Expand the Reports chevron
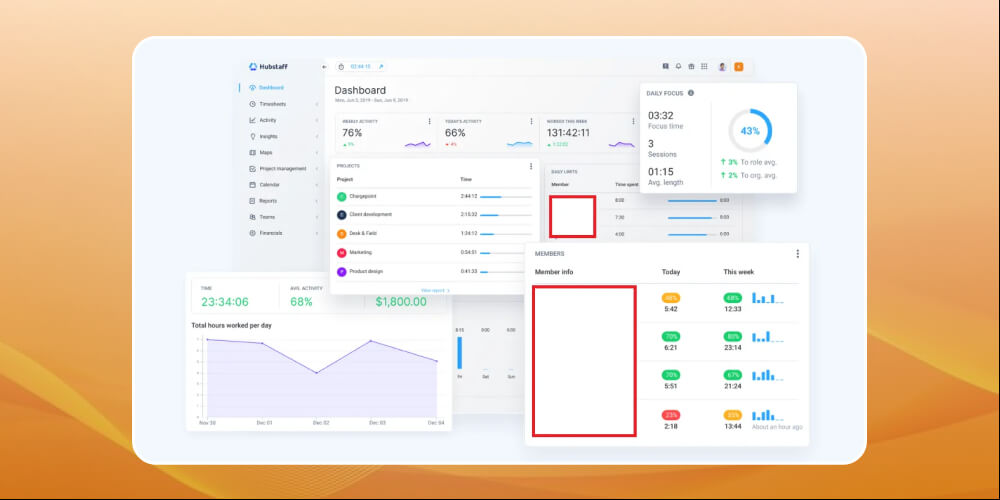Image resolution: width=1000 pixels, height=500 pixels. [x=316, y=201]
